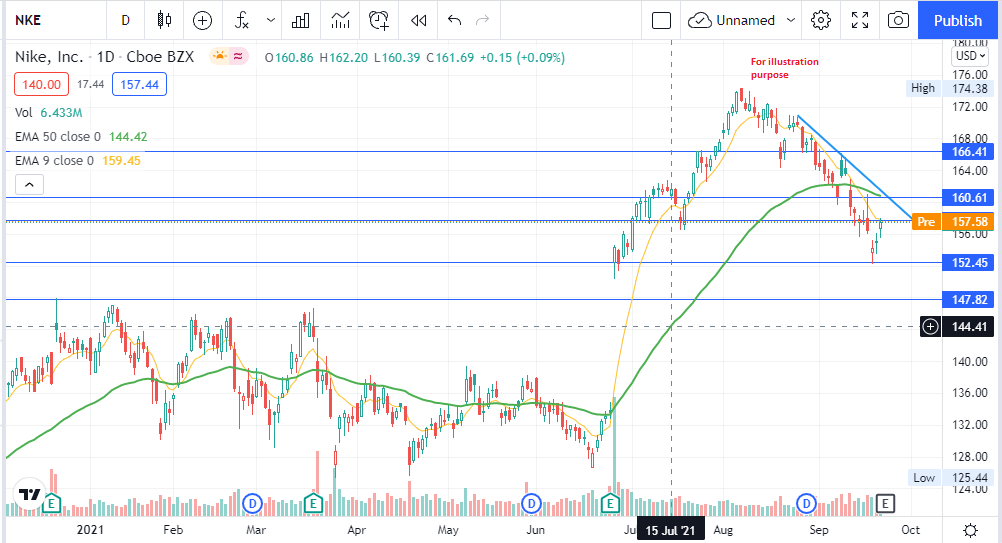Image resolution: width=1002 pixels, height=543 pixels.
Task: Open the USD currency dropdown
Action: (x=971, y=56)
